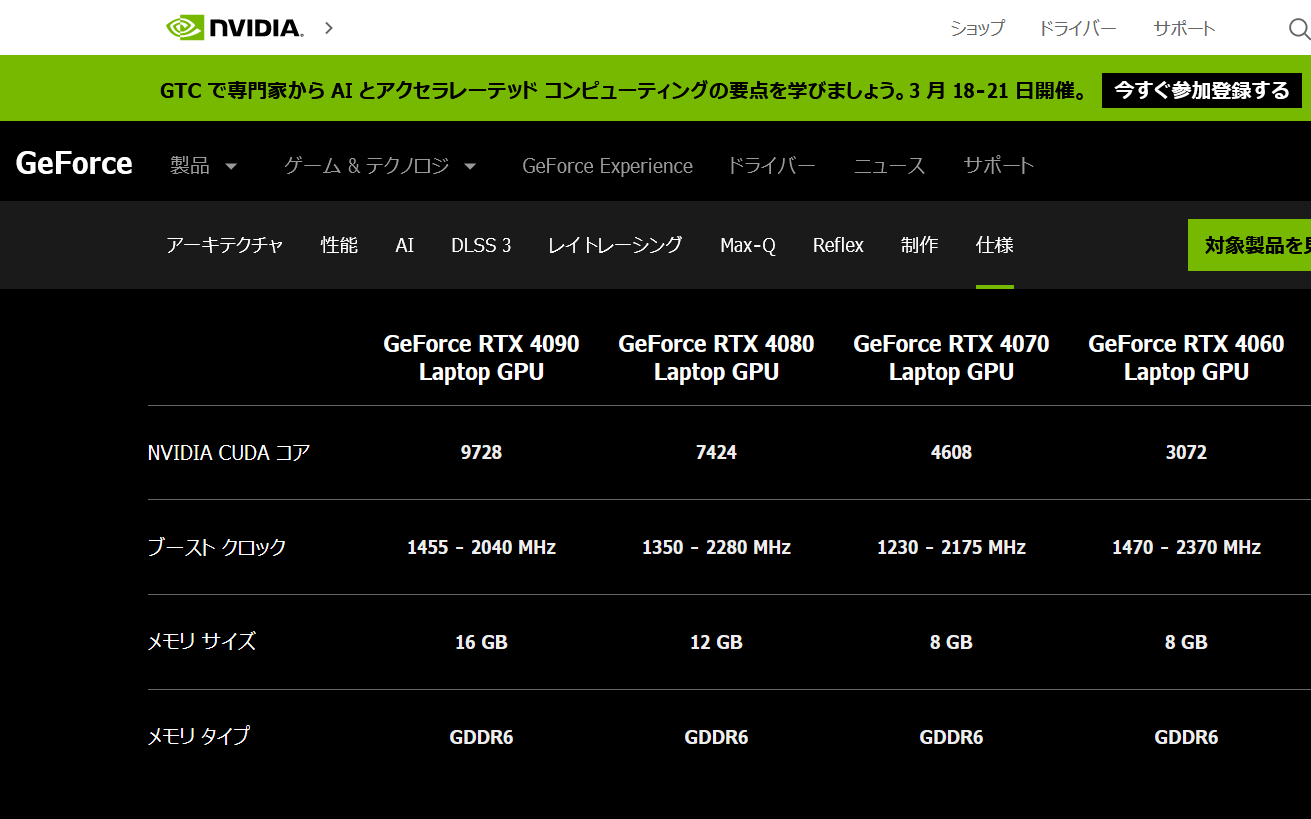This screenshot has width=1311, height=819.
Task: Switch to the DLSS 3 tab
Action: 481,245
